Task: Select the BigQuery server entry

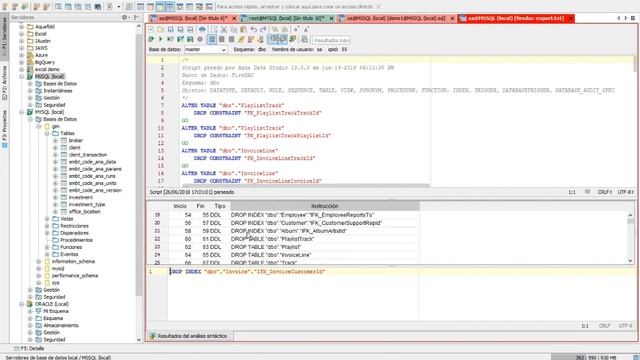Action: tap(45, 62)
